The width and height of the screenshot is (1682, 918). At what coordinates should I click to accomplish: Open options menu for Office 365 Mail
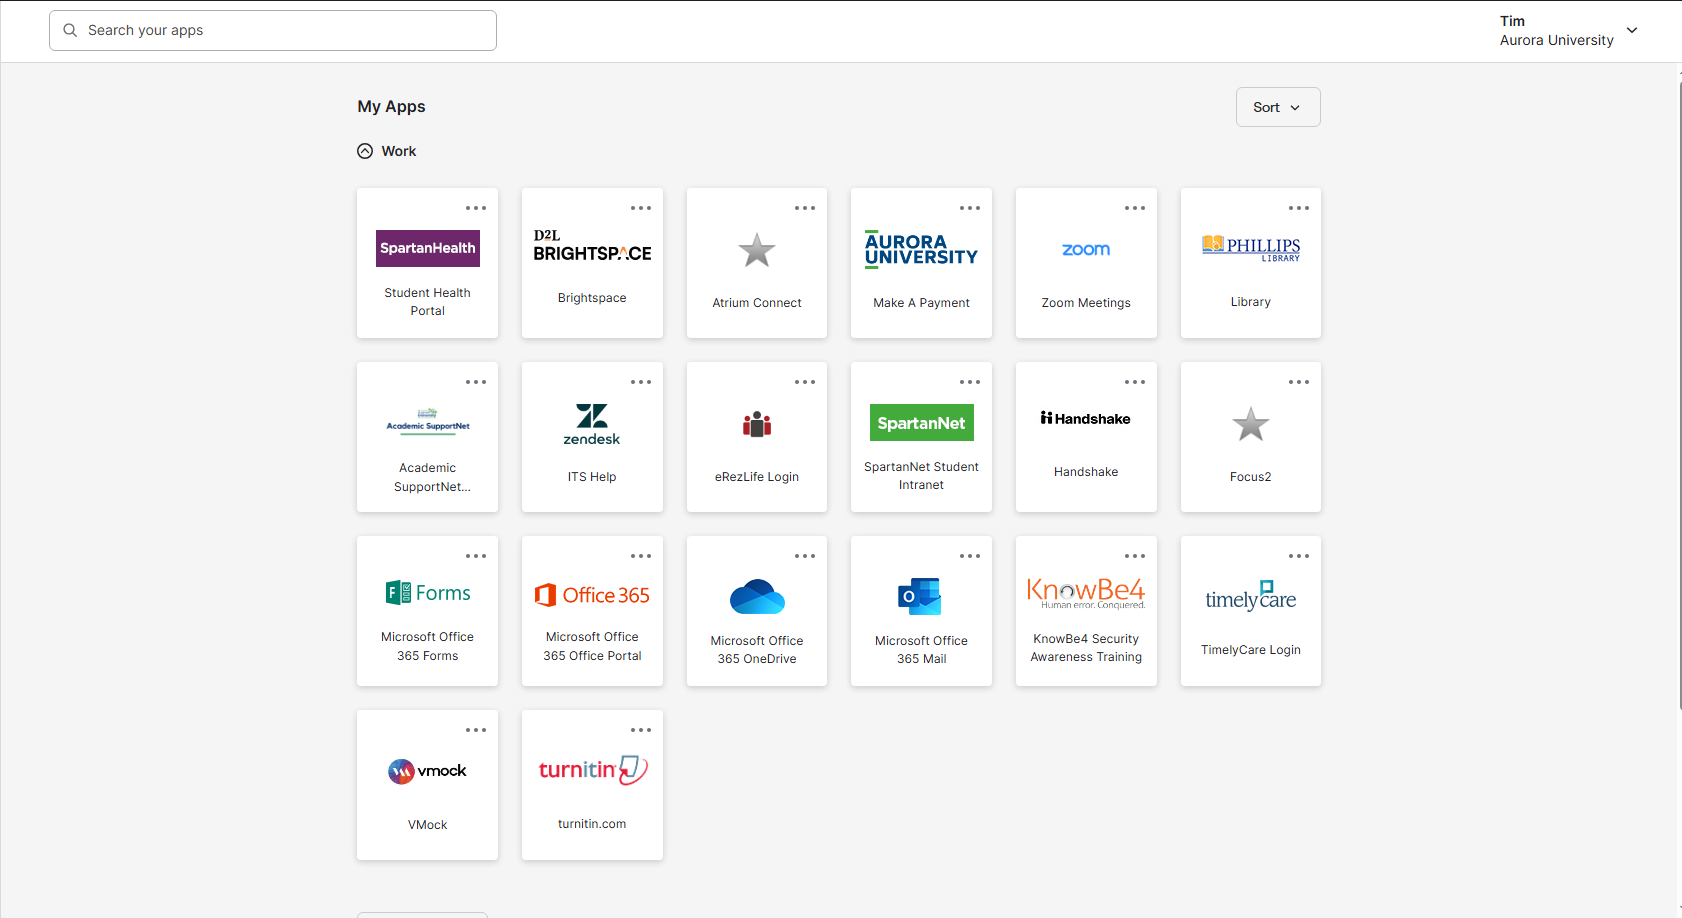coord(970,556)
